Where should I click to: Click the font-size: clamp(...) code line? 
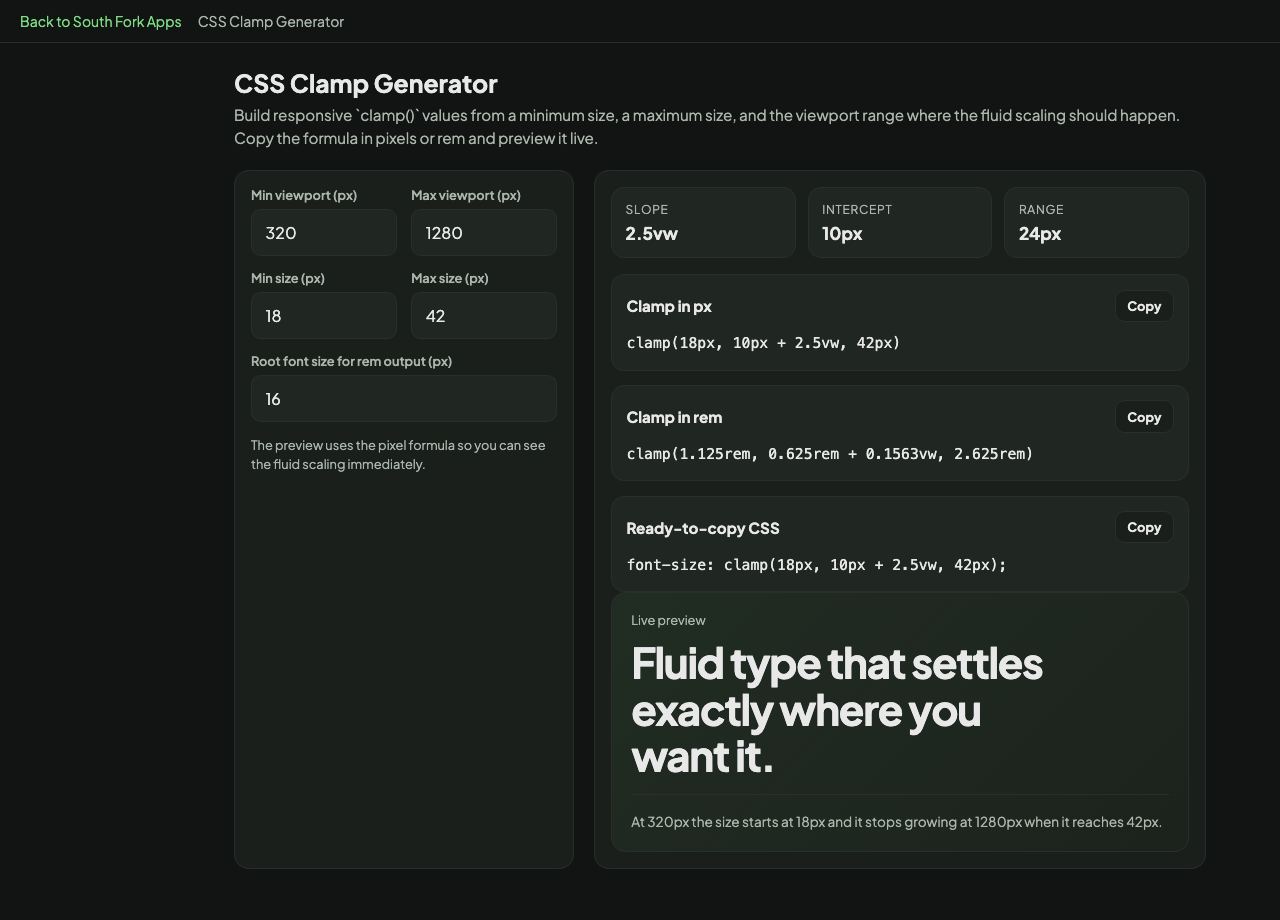[817, 565]
